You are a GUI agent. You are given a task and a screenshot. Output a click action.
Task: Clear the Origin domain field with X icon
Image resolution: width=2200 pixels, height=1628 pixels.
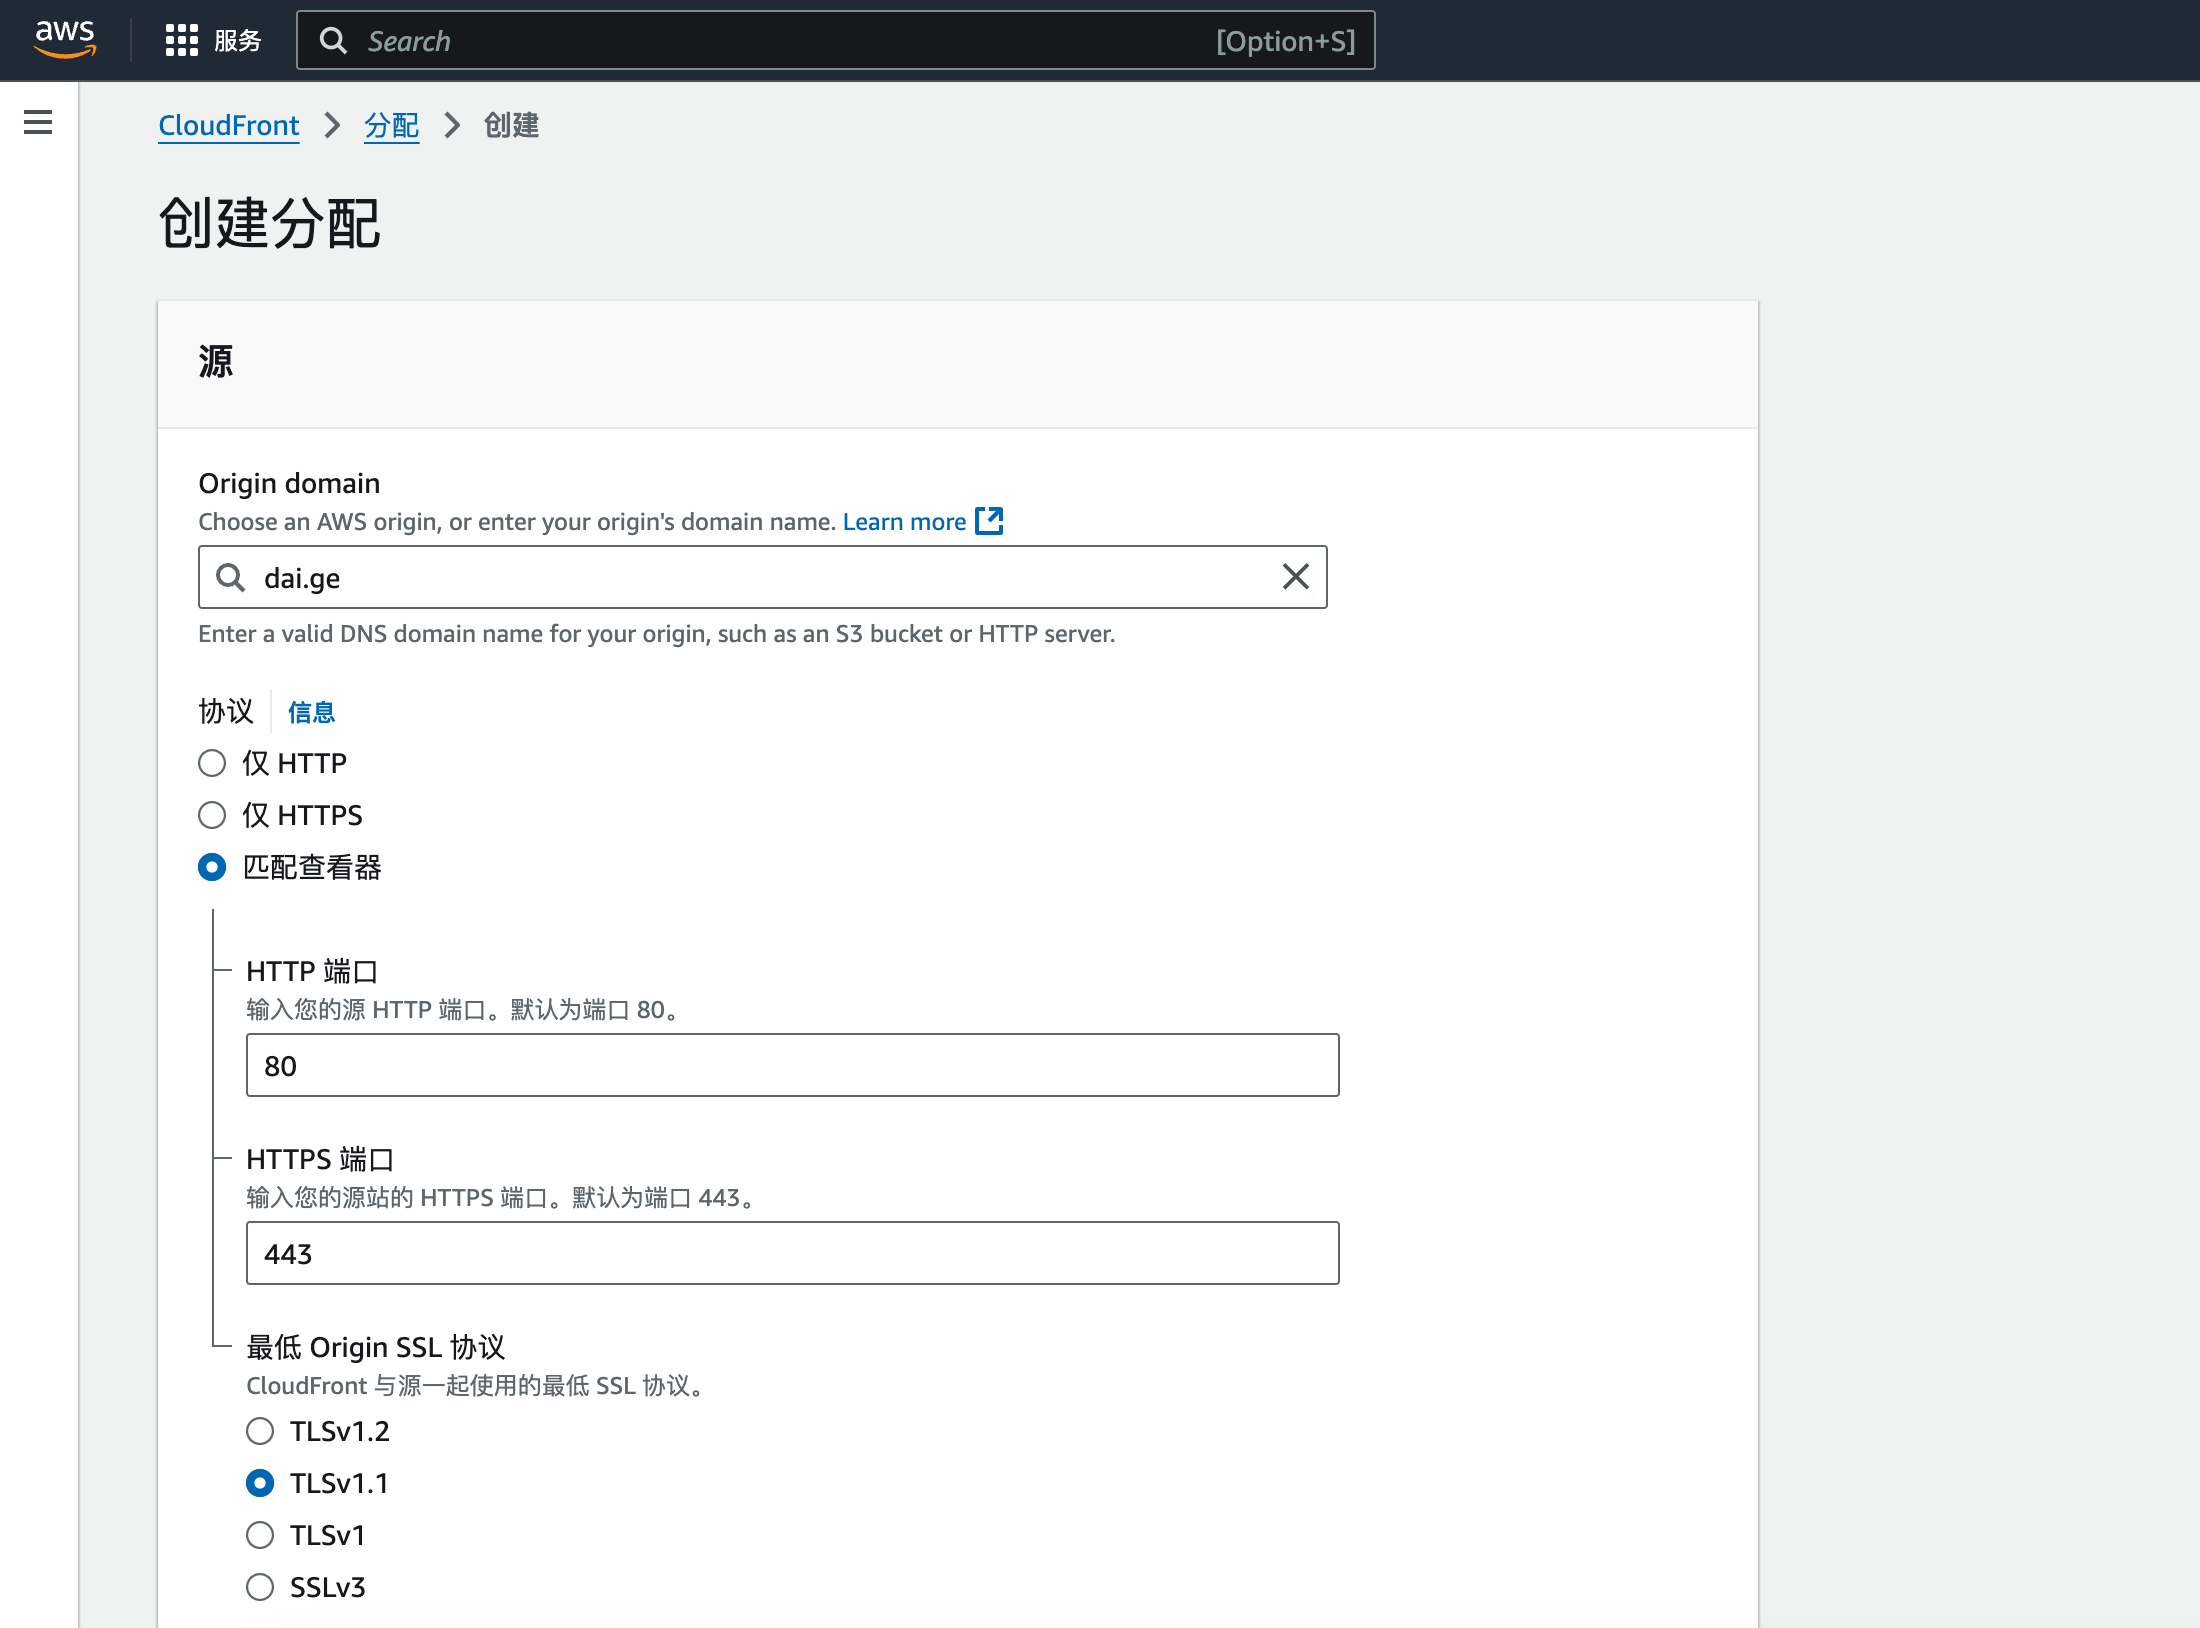pos(1296,577)
